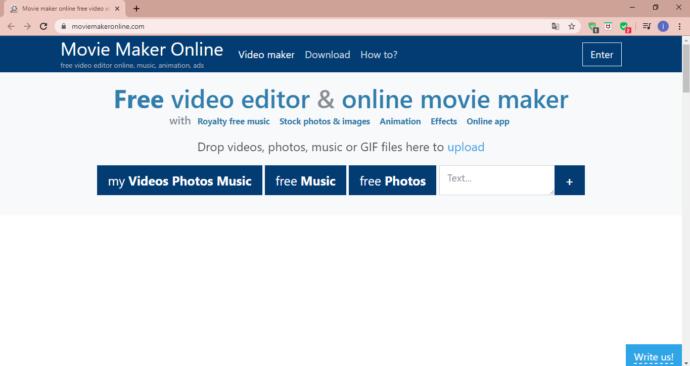Follow the Animation link
The height and width of the screenshot is (366, 690).
(x=400, y=121)
